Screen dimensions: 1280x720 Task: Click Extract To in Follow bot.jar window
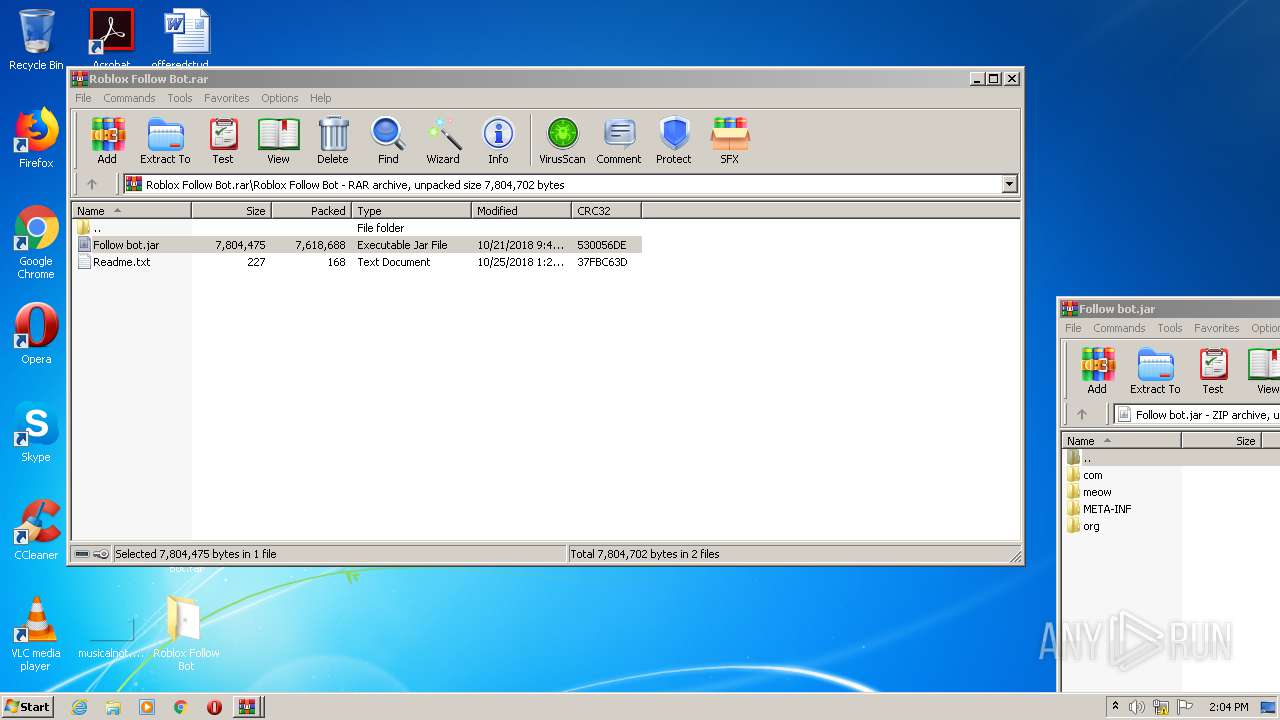(1155, 370)
